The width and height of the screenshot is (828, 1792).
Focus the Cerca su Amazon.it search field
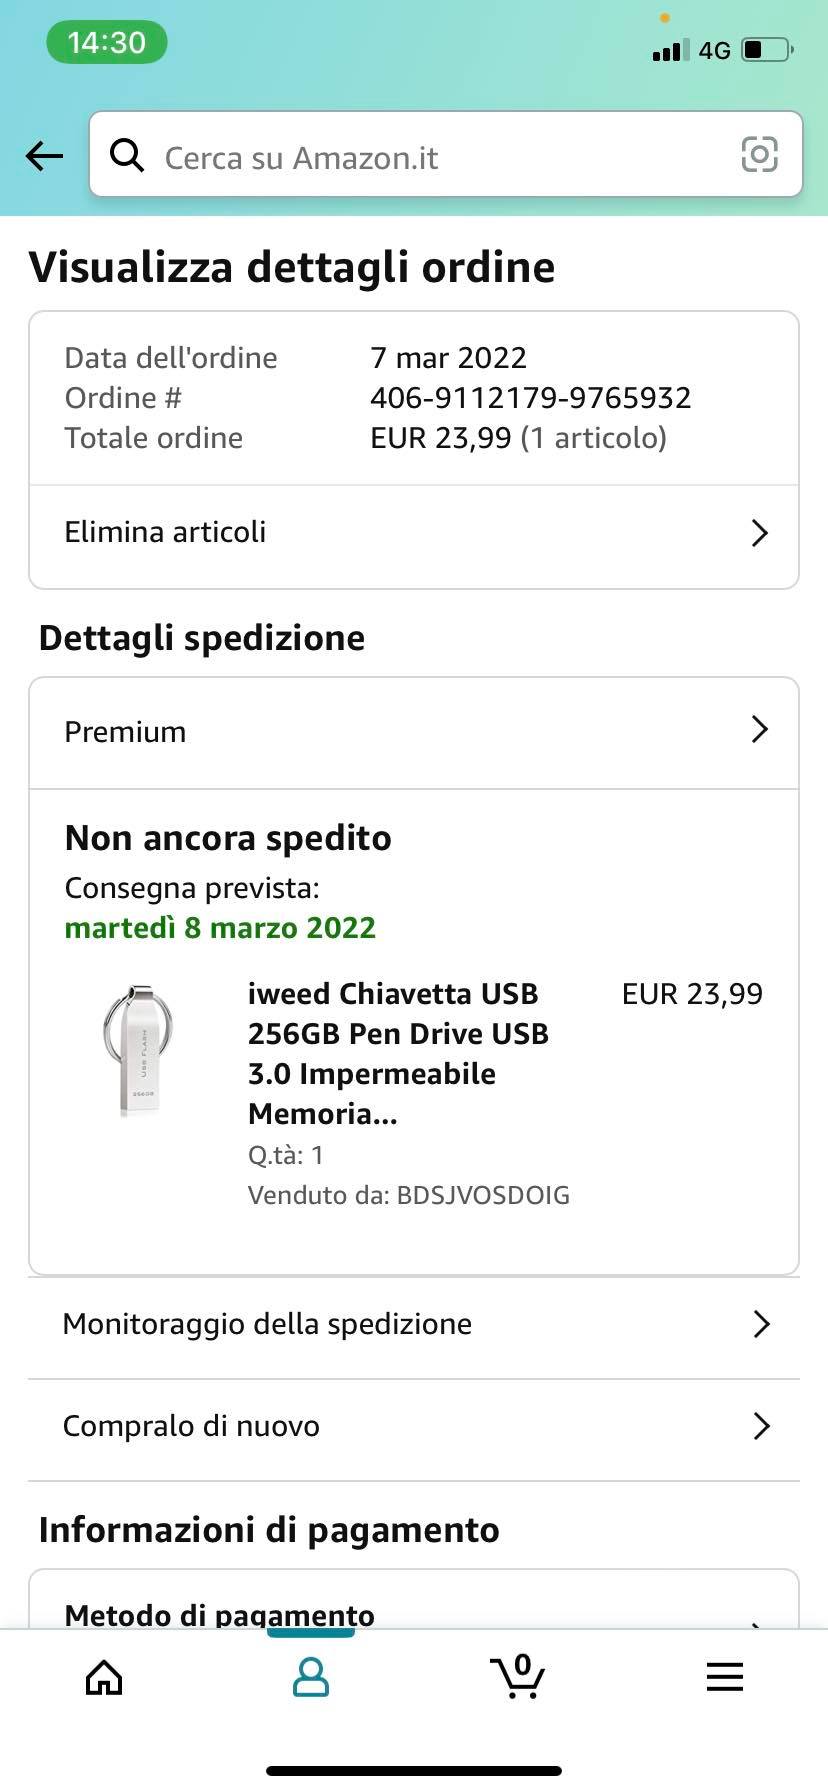coord(440,157)
